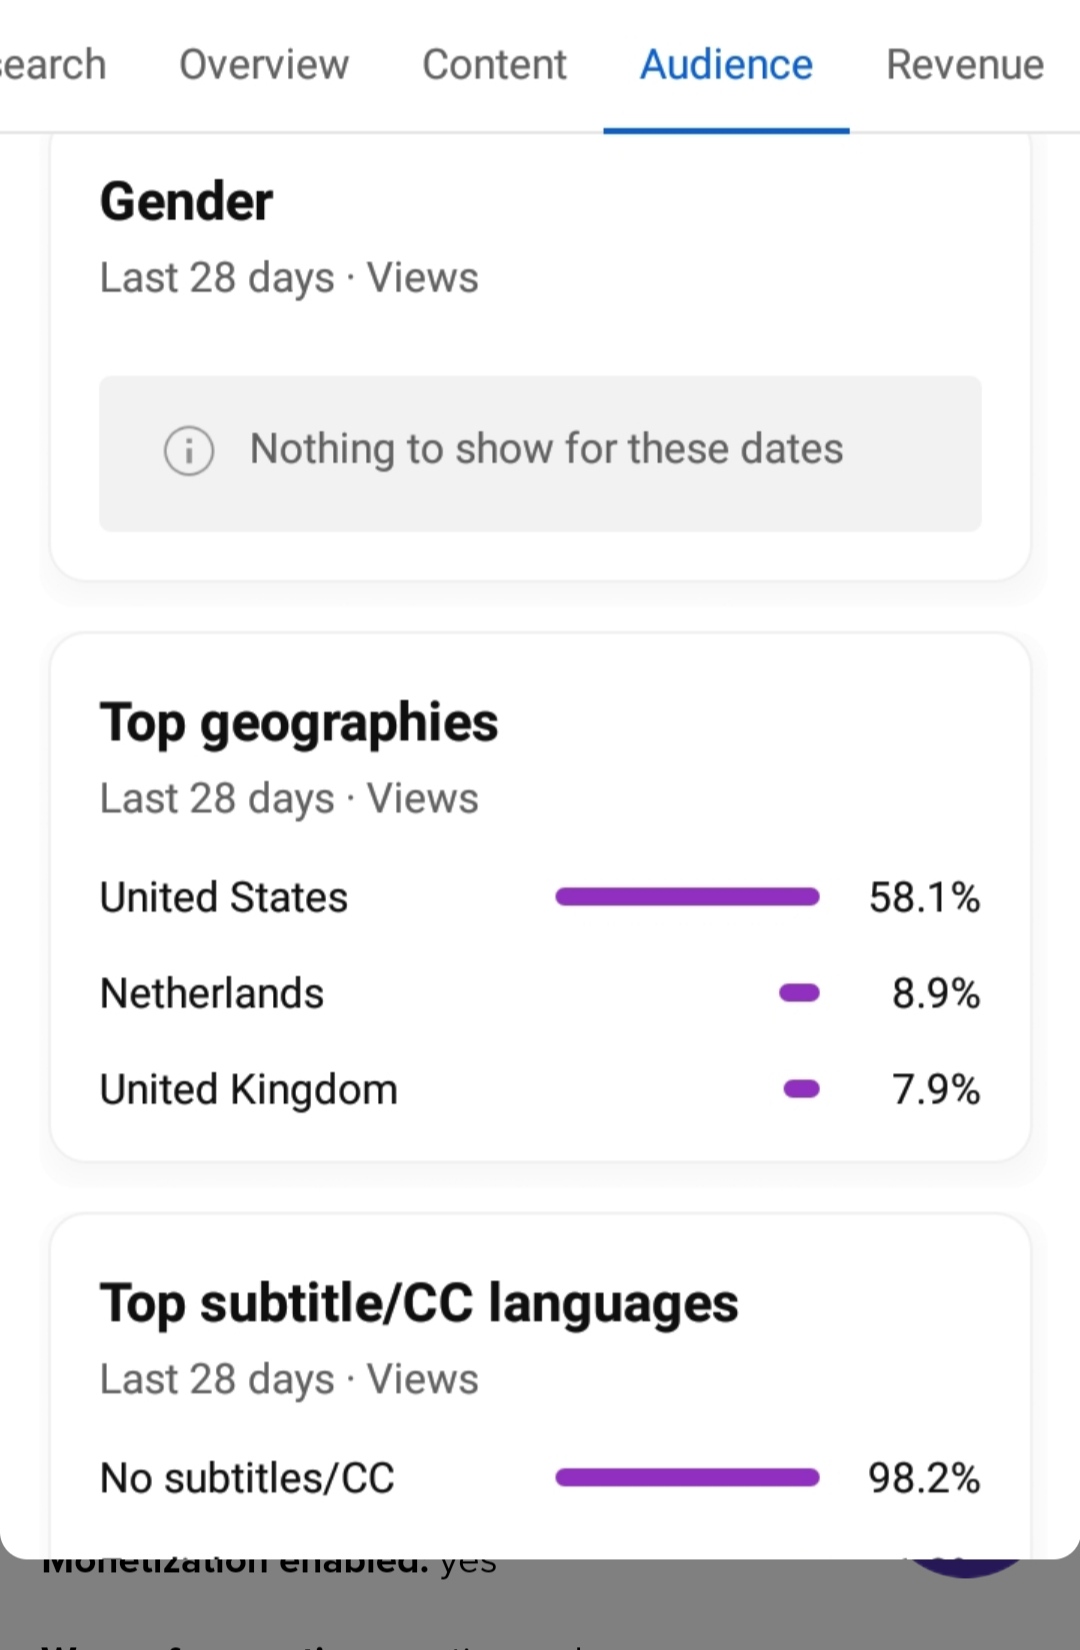Click the No subtitles/CC row label

coord(247,1477)
